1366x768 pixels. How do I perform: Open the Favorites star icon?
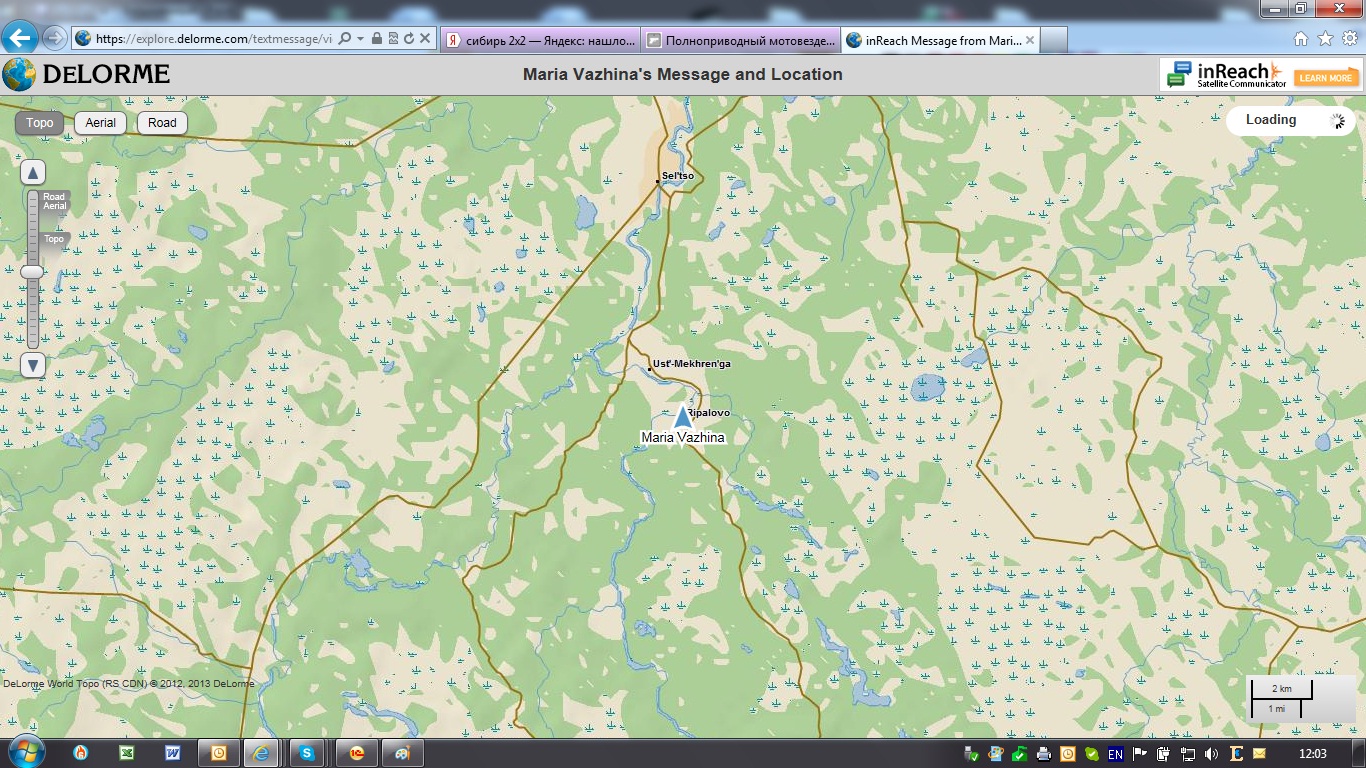click(x=1325, y=39)
